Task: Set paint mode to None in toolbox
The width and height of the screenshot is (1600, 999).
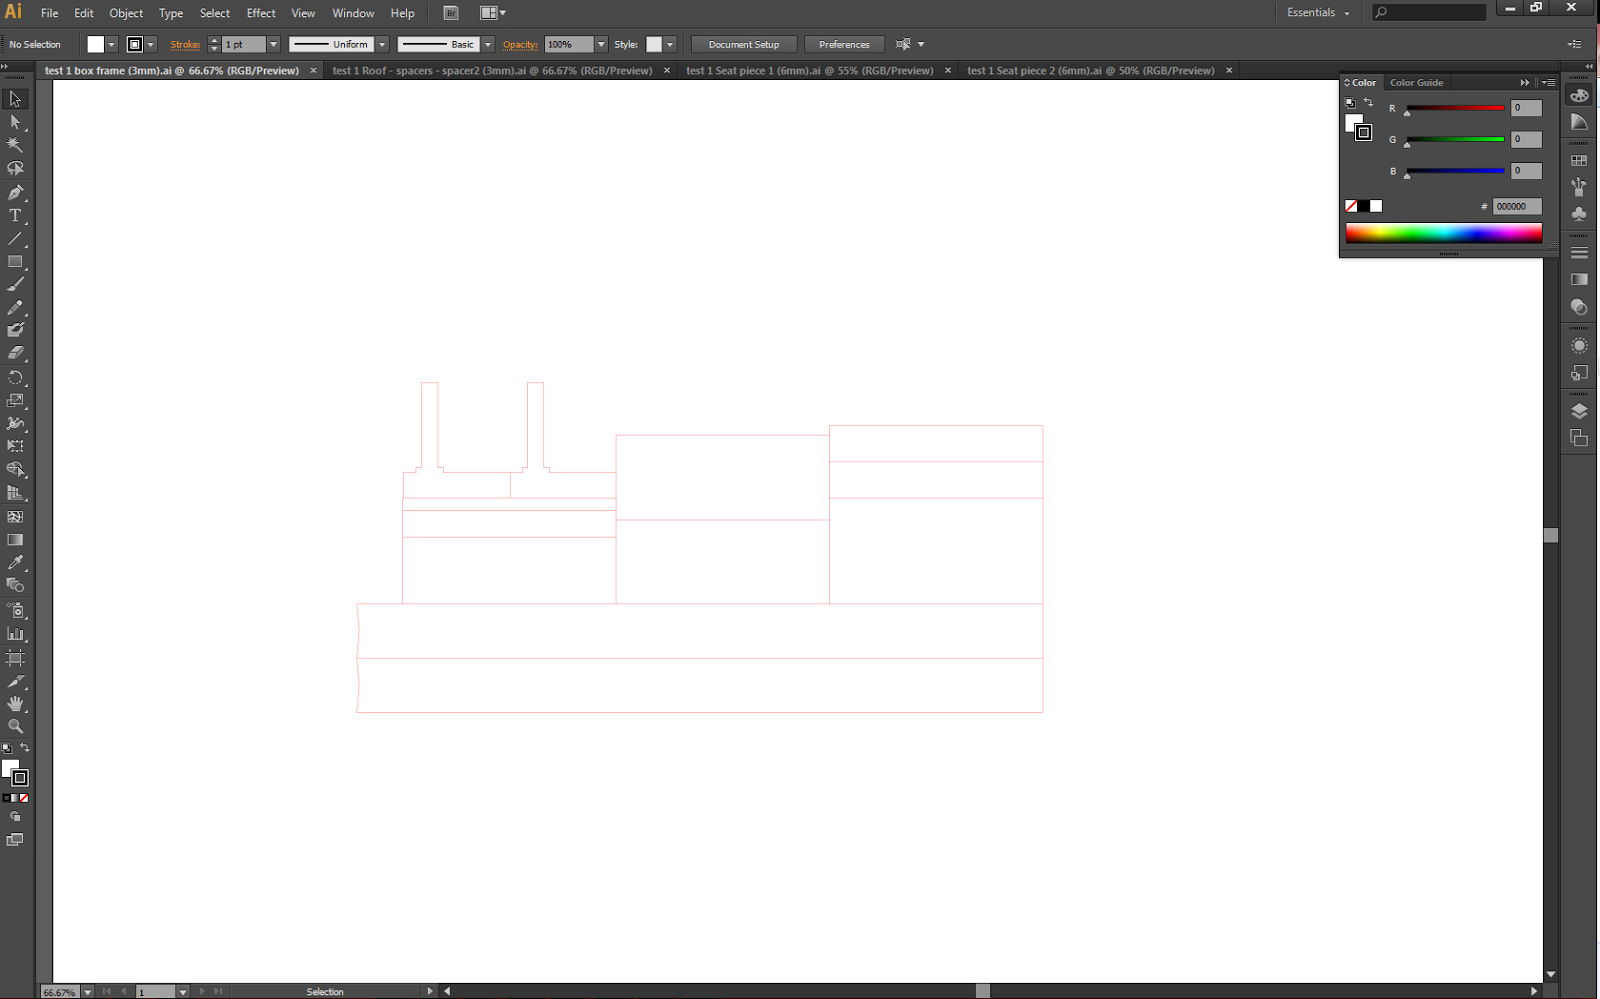Action: pos(24,798)
